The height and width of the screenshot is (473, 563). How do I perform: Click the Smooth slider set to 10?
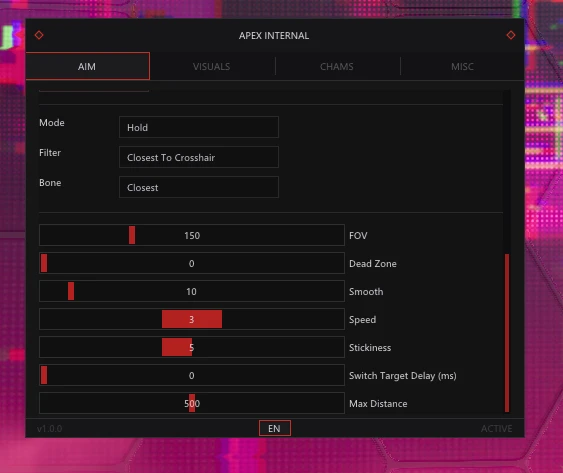[x=192, y=291]
